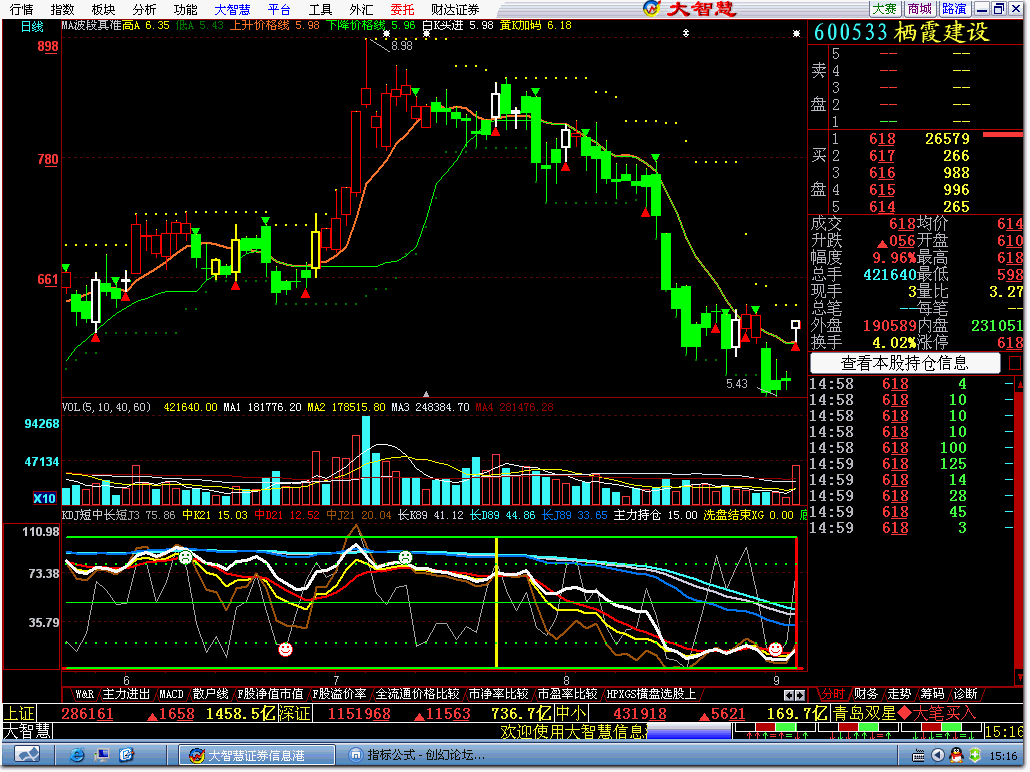Image resolution: width=1030 pixels, height=772 pixels.
Task: Click the third quick launch icon
Action: (x=127, y=755)
